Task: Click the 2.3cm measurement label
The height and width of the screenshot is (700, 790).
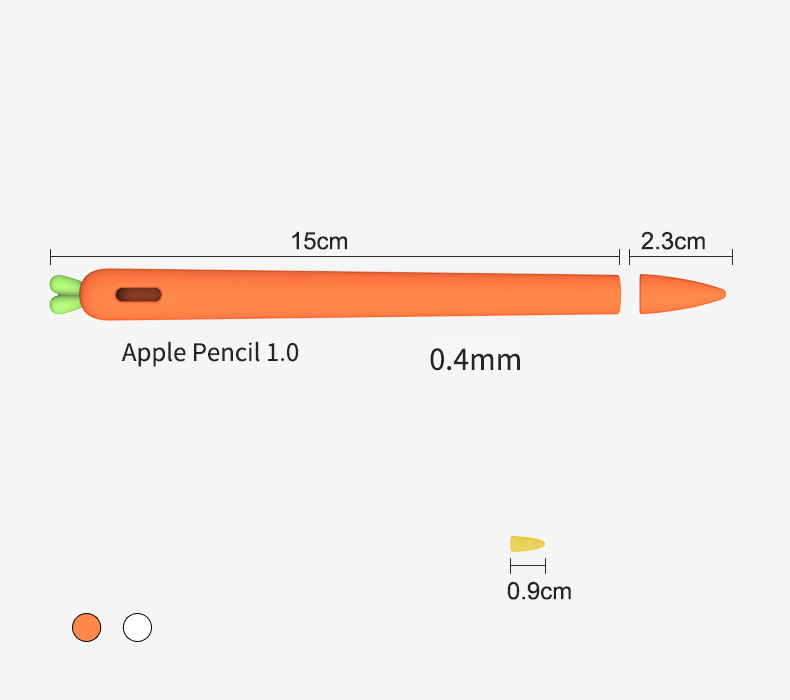Action: click(x=673, y=241)
